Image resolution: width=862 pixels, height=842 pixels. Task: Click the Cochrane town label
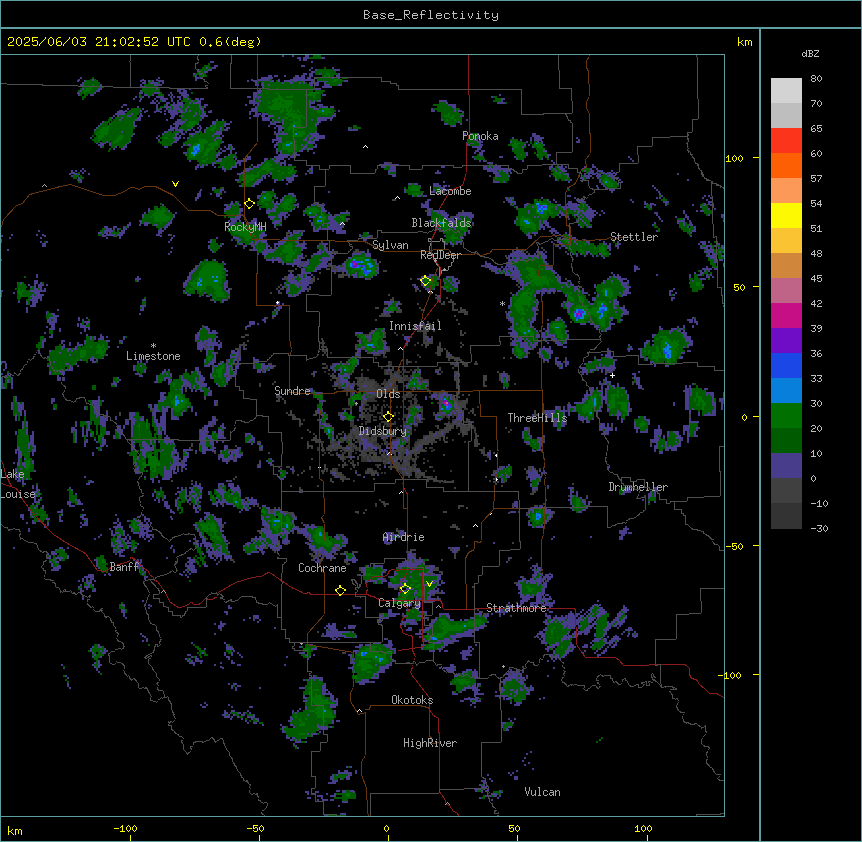click(x=322, y=568)
